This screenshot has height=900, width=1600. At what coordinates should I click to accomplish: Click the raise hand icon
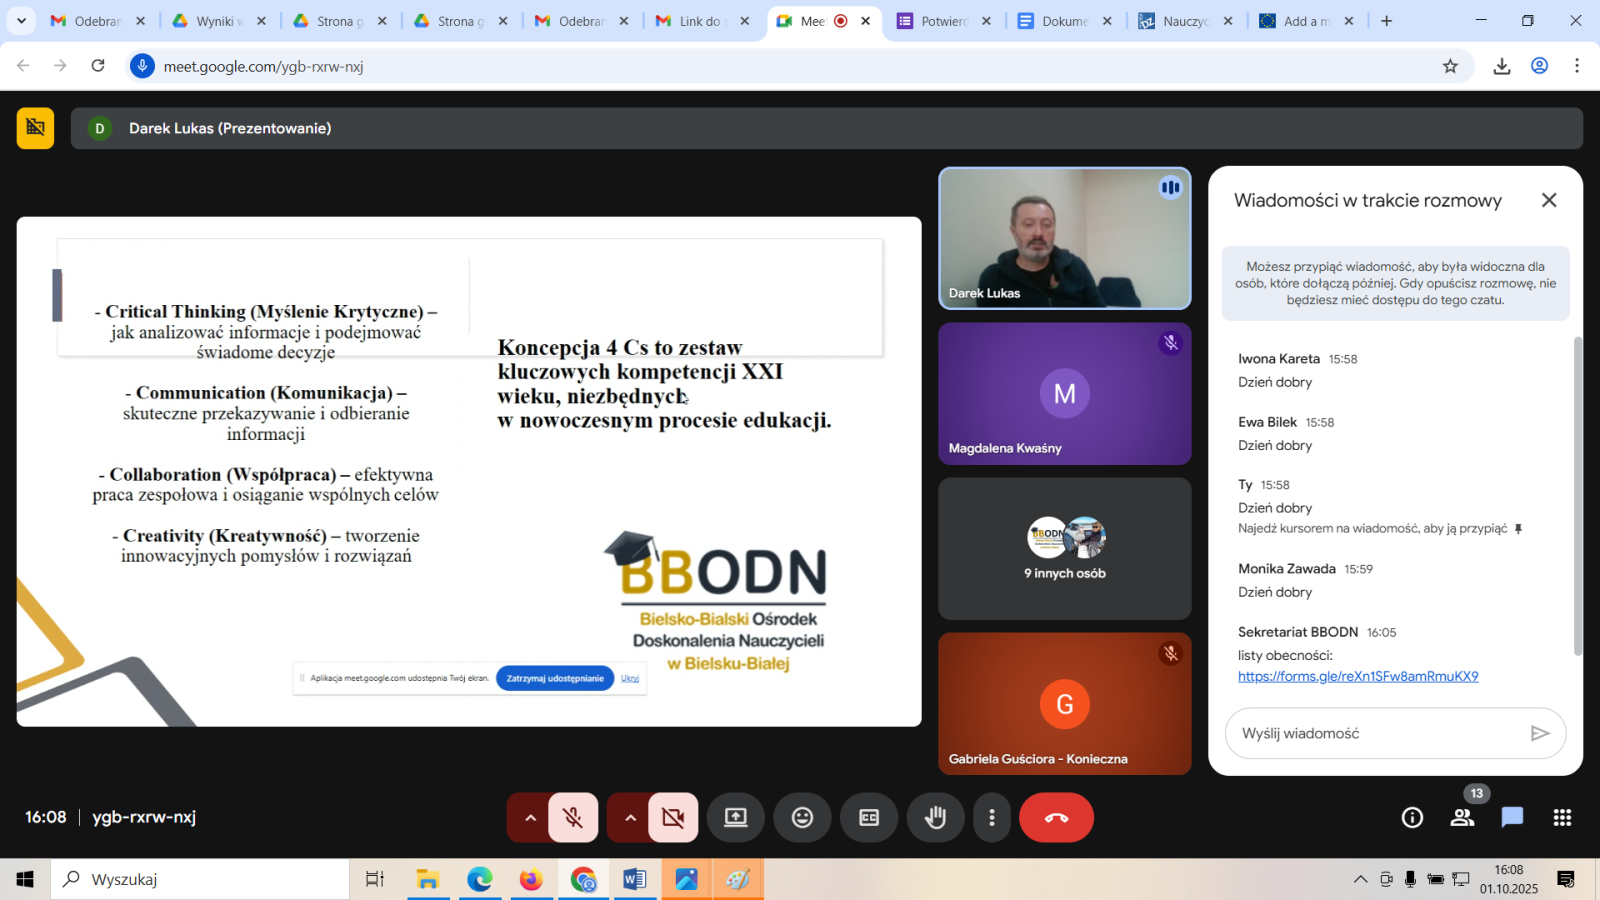tap(935, 818)
